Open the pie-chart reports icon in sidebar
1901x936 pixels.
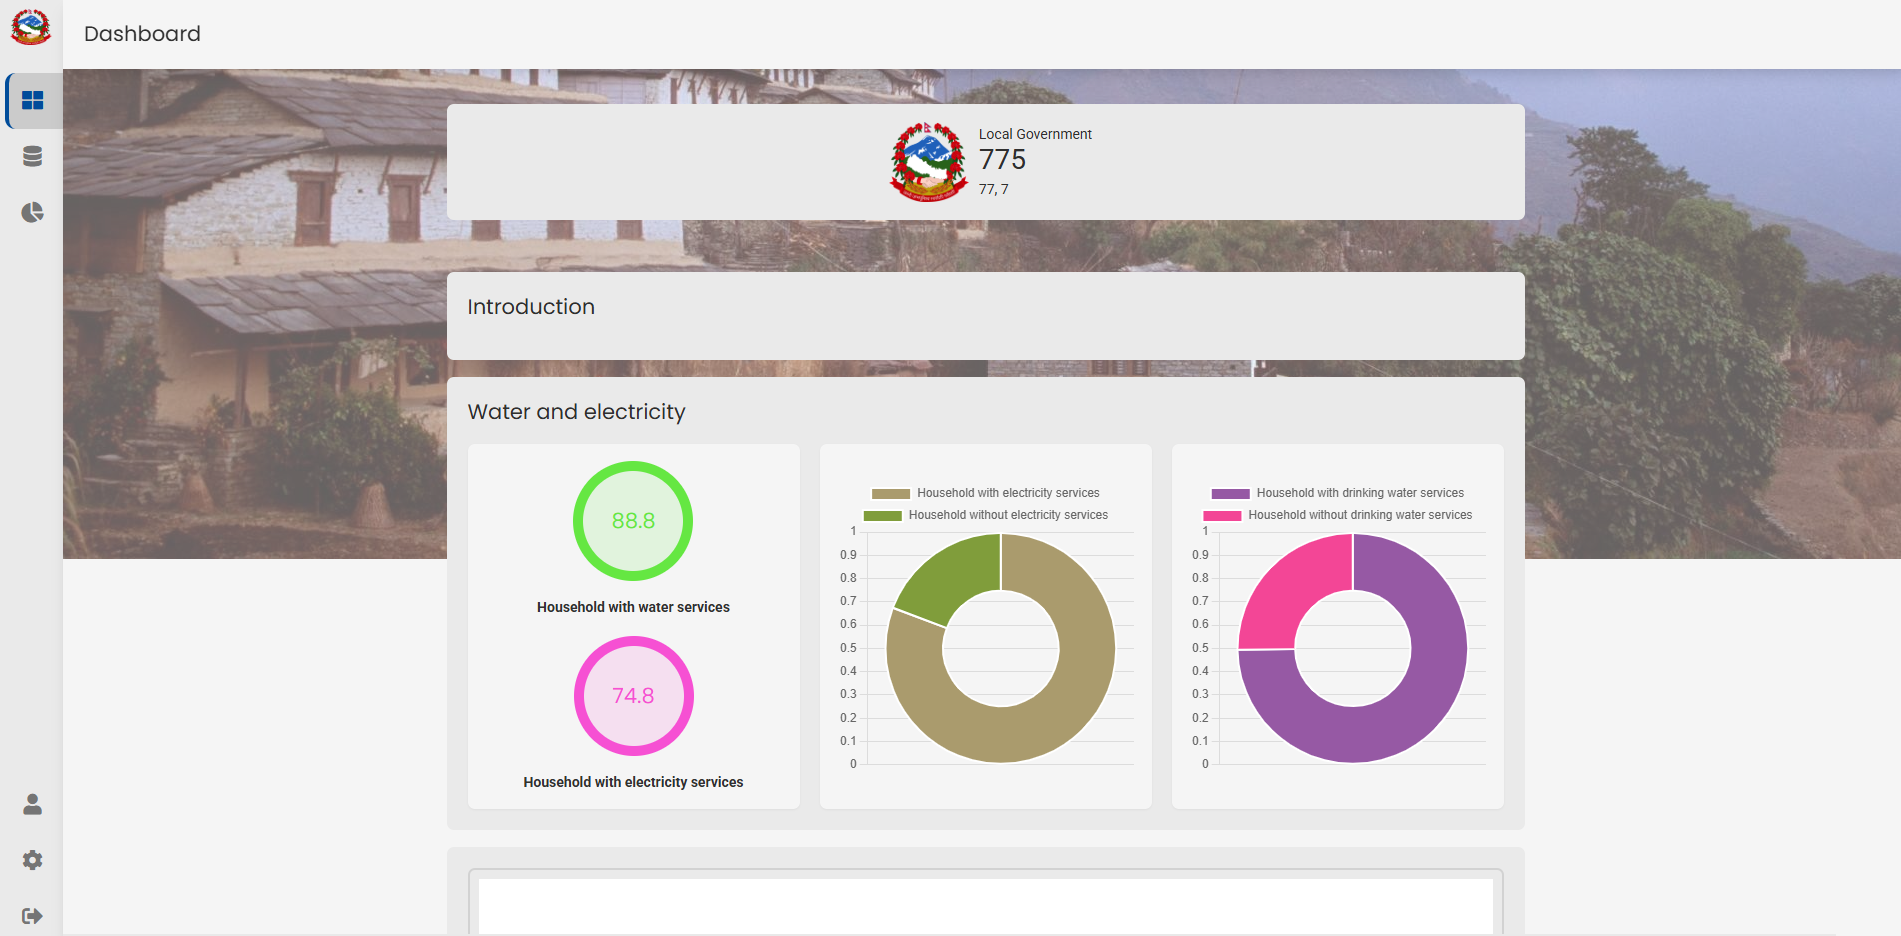tap(33, 212)
